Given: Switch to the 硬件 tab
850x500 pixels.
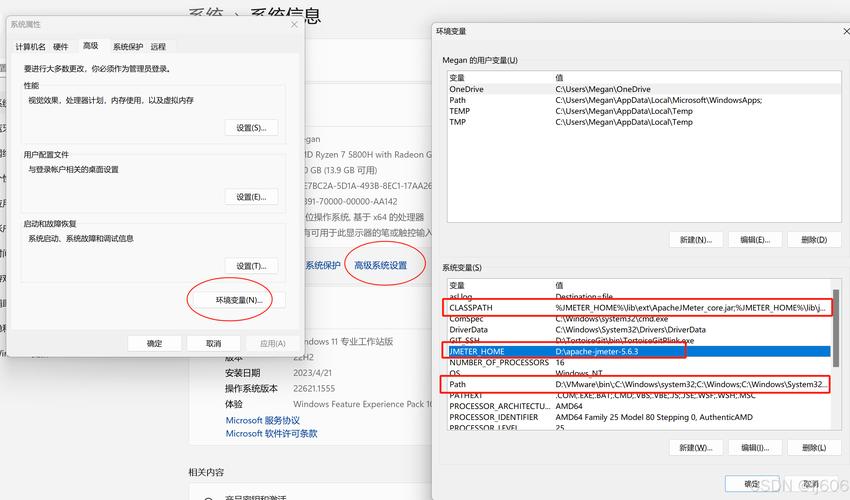Looking at the screenshot, I should [x=61, y=47].
